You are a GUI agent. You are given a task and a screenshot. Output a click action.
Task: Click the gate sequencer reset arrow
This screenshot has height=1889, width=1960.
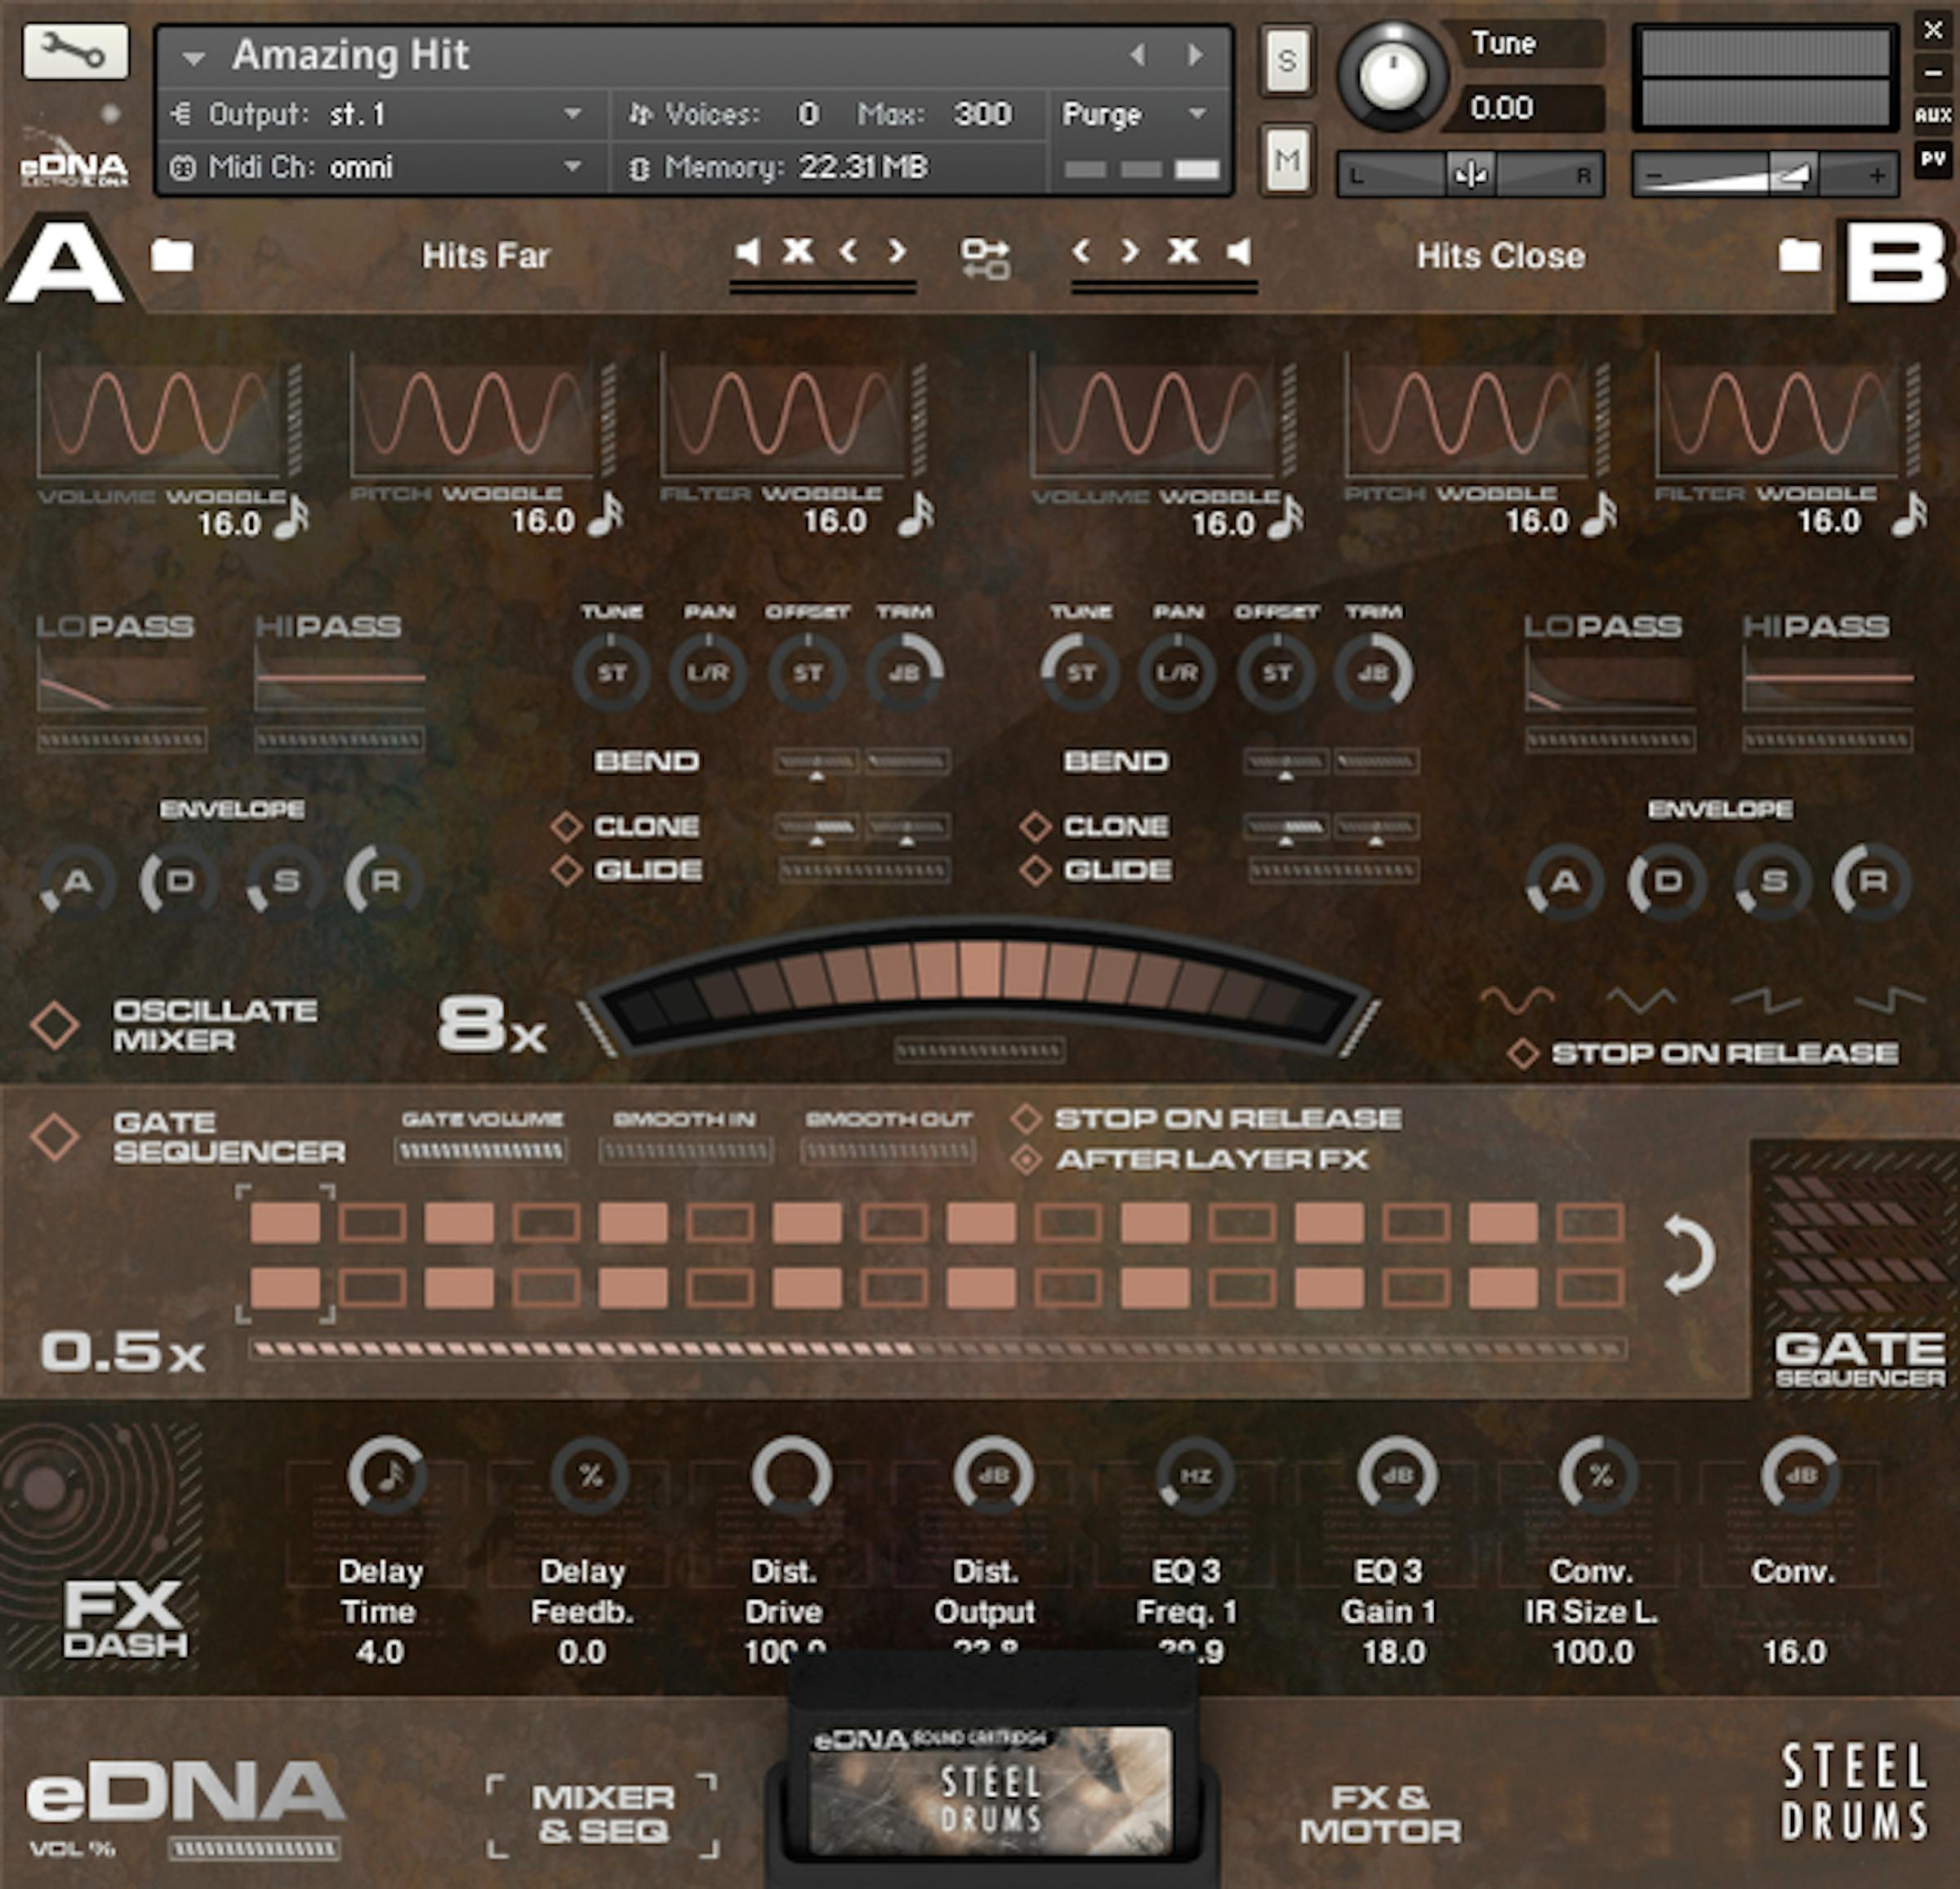(x=1688, y=1254)
